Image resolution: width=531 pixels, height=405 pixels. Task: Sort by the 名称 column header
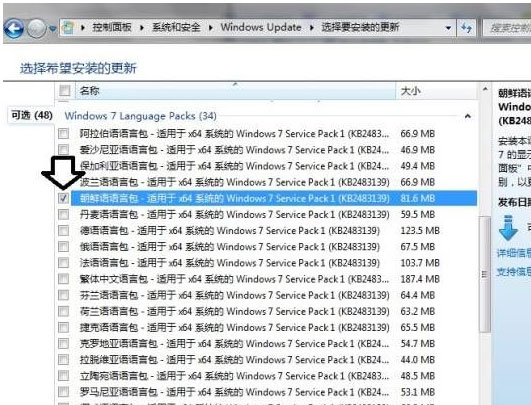click(235, 91)
